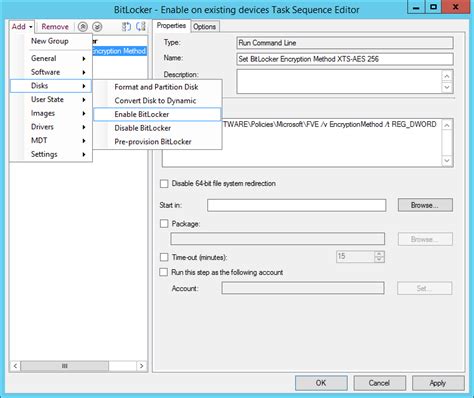Click the tree horizontal scrollbar thumb
The image size is (474, 398).
tap(65, 366)
